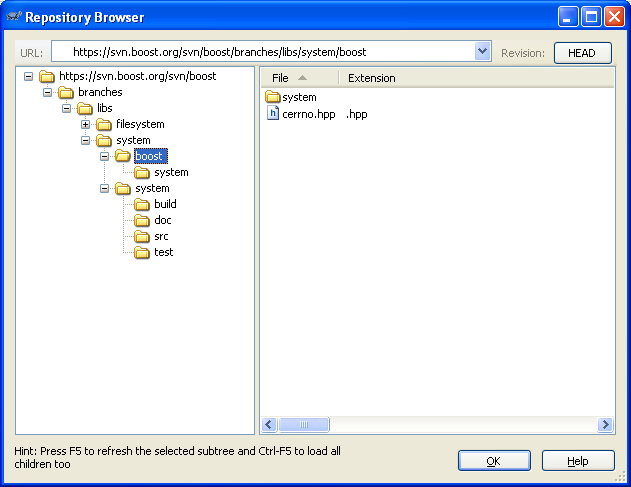Click into the URL input field
Image resolution: width=631 pixels, height=487 pixels.
[263, 52]
